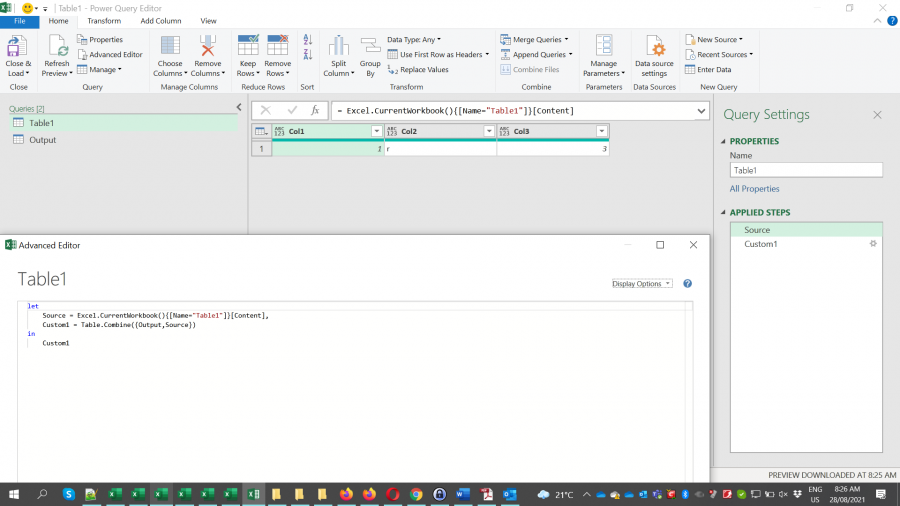The image size is (900, 506).
Task: Open the Col3 column filter dropdown
Action: 602,131
